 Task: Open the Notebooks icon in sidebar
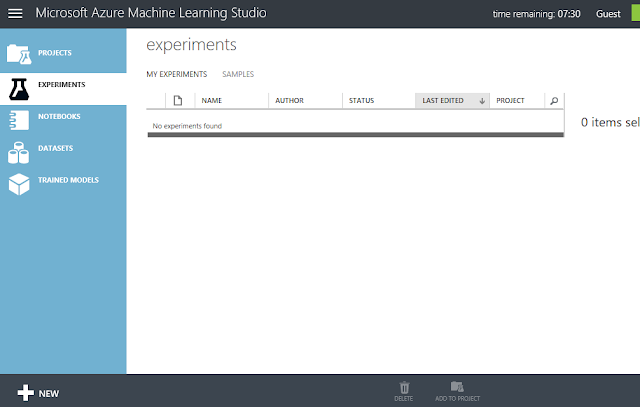[x=19, y=120]
